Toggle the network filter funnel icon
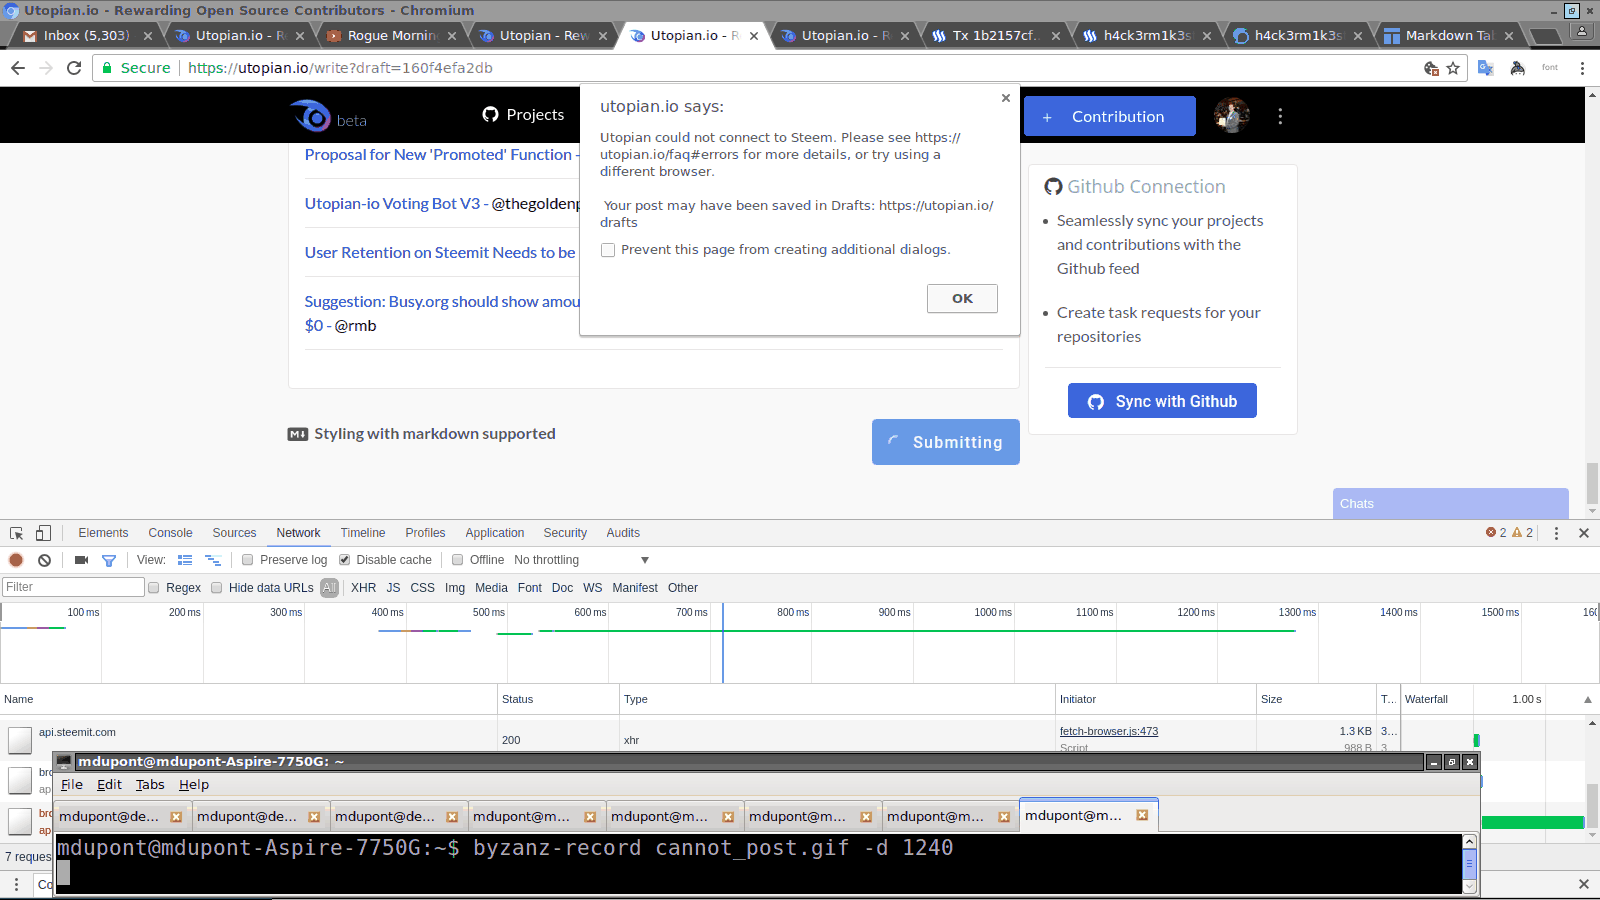Image resolution: width=1600 pixels, height=900 pixels. click(109, 560)
